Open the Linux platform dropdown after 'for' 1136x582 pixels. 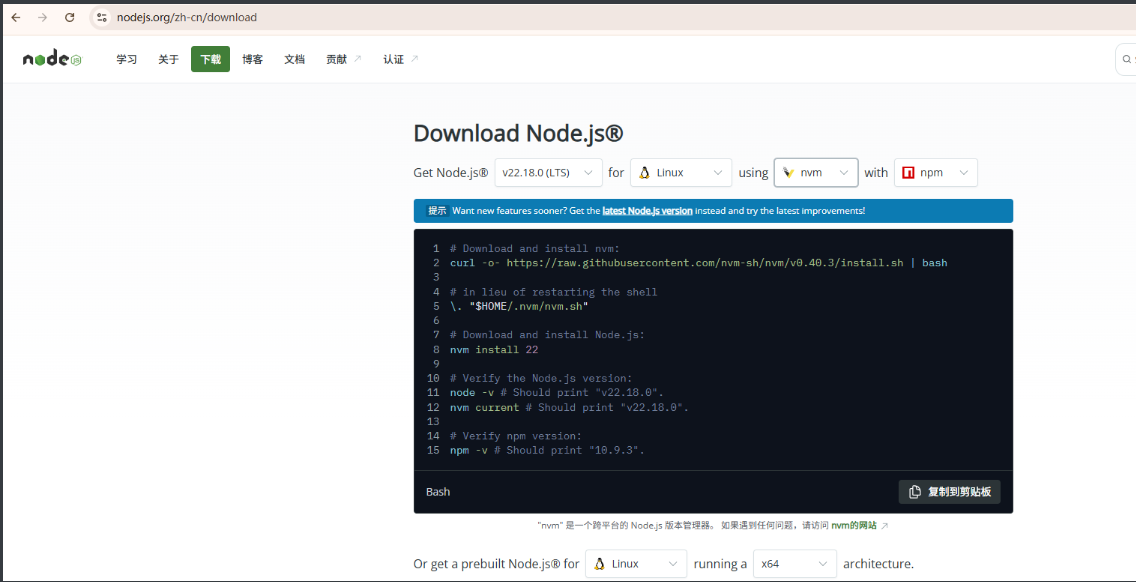coord(681,172)
